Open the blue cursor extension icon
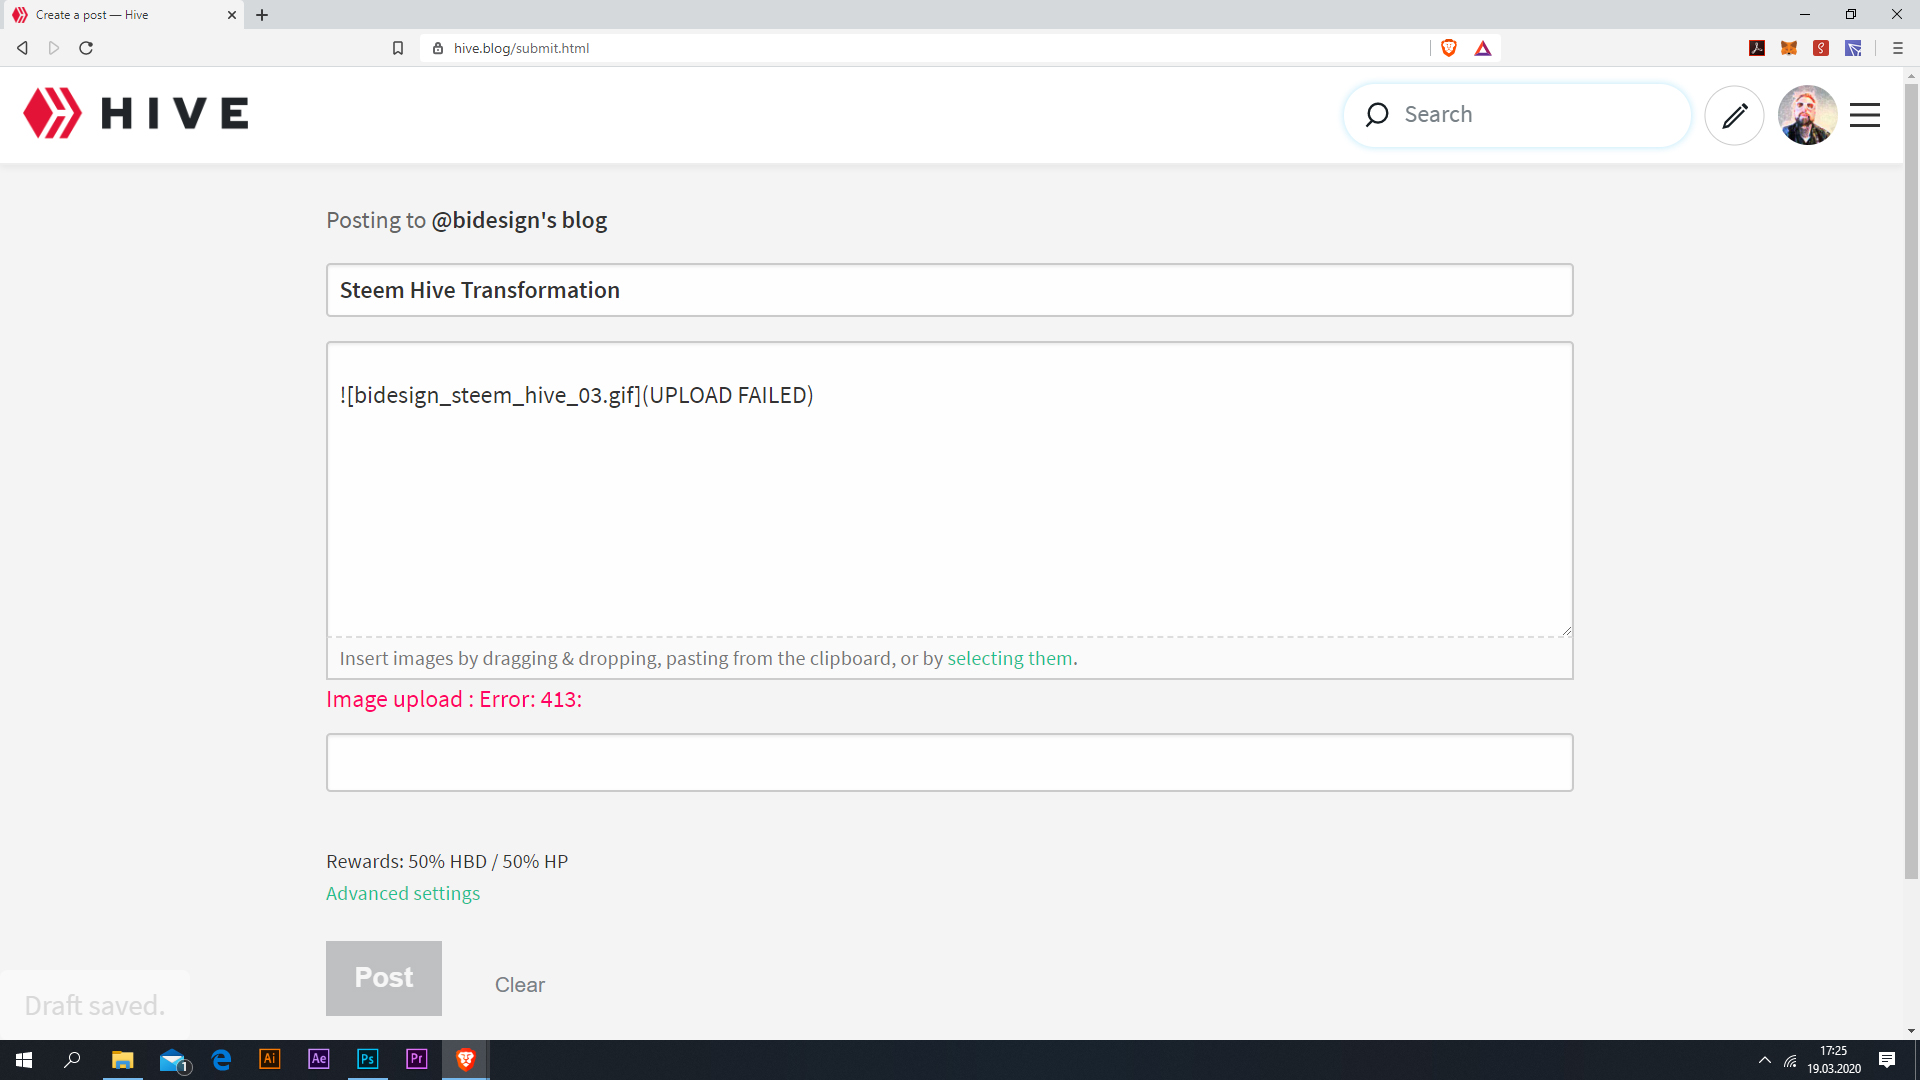1920x1080 pixels. 1853,48
